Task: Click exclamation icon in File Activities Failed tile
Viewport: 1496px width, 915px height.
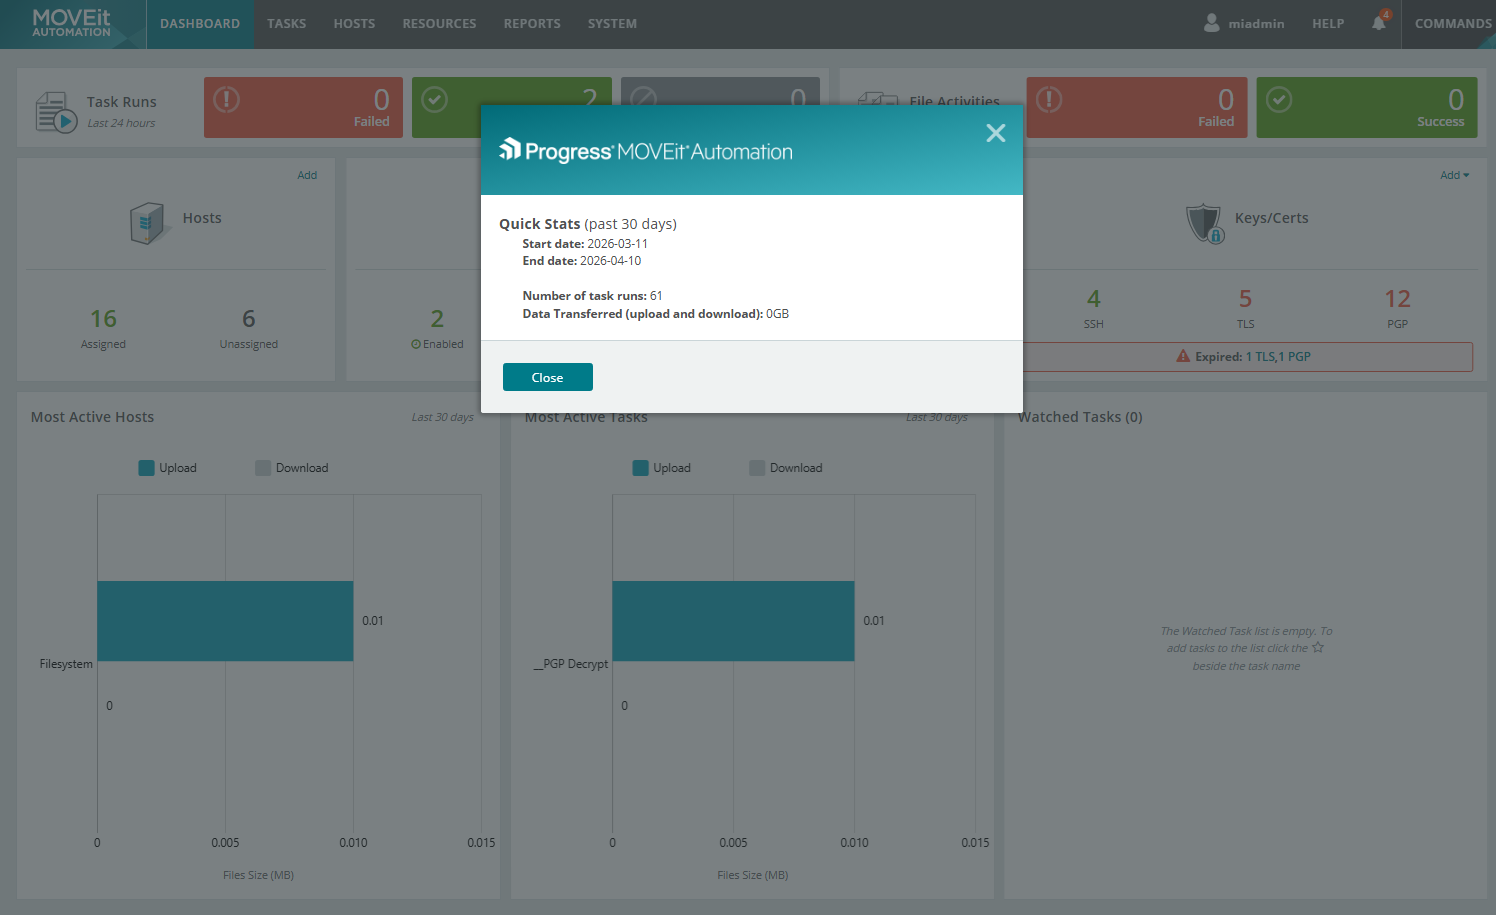Action: click(1049, 99)
